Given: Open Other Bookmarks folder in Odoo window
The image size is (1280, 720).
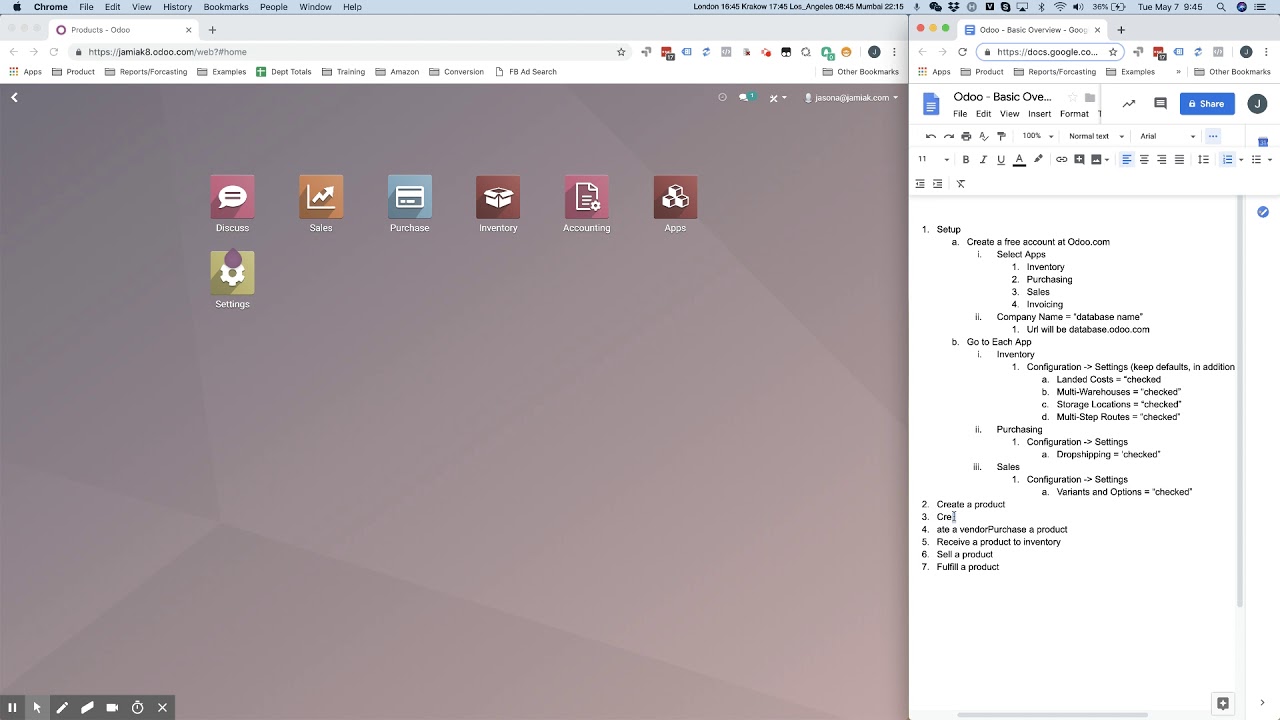Looking at the screenshot, I should click(x=860, y=72).
